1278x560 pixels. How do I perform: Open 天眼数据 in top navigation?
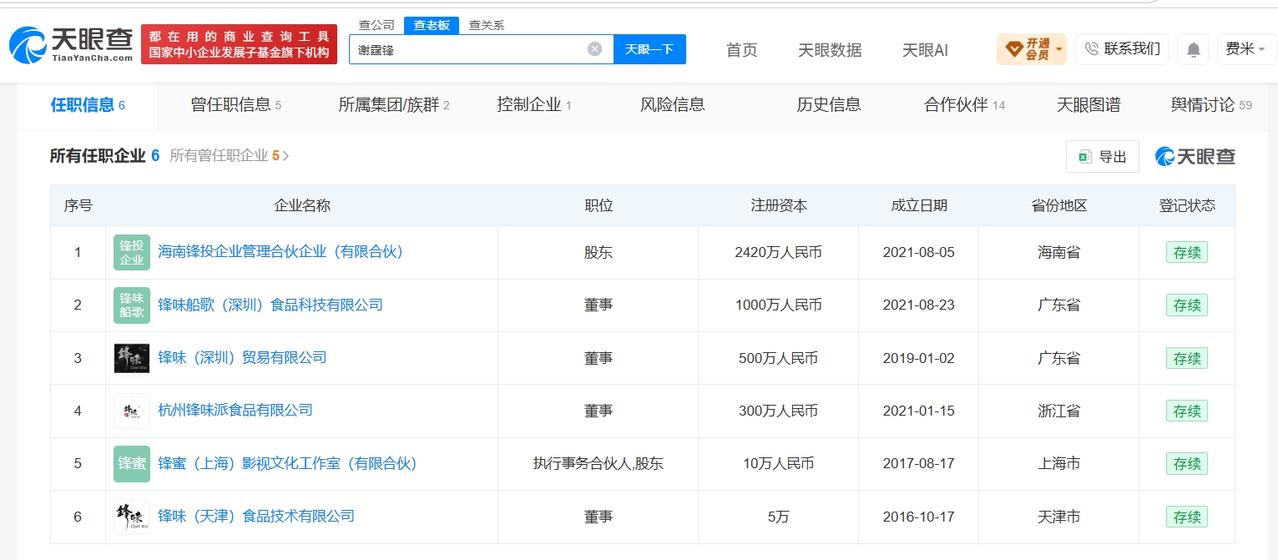click(x=829, y=50)
